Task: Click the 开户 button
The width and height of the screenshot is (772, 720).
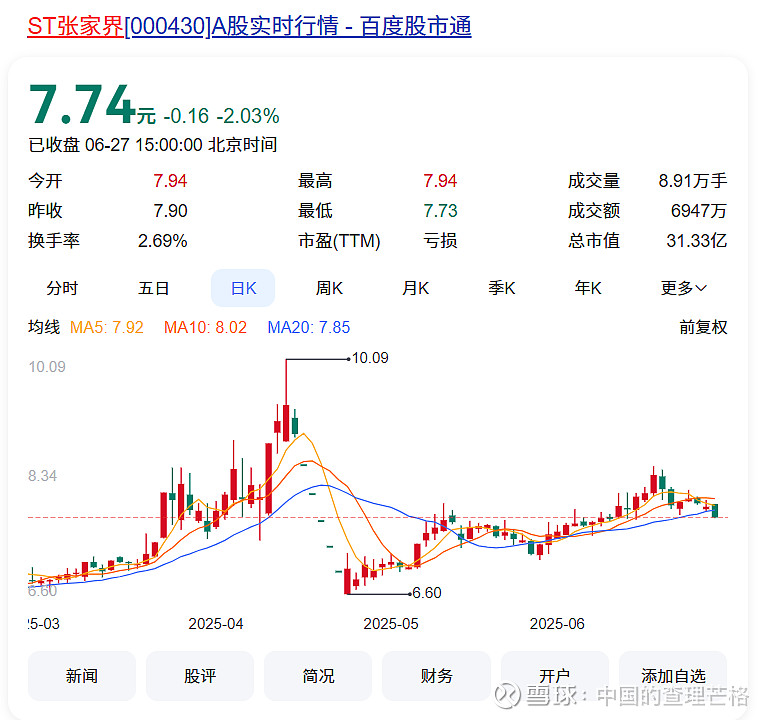Action: [554, 676]
